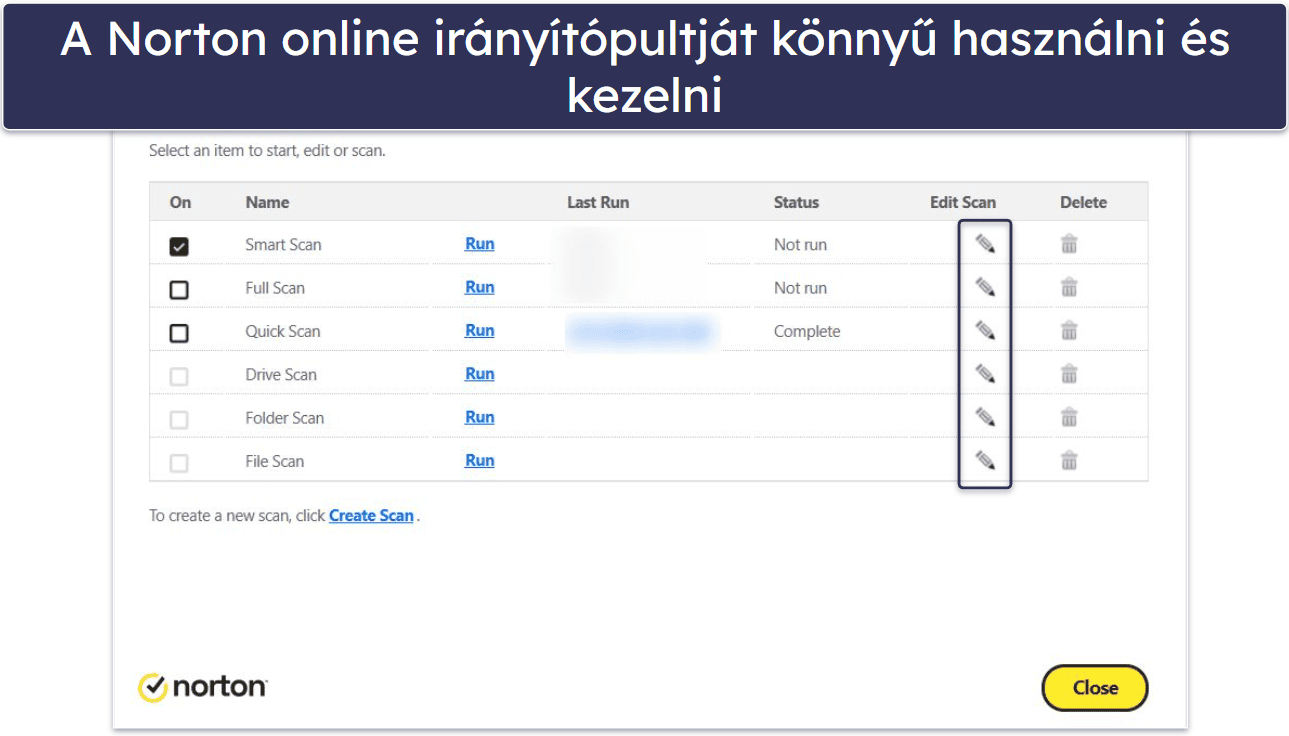
Task: Delete Quick Scan using trash icon
Action: tap(1069, 331)
